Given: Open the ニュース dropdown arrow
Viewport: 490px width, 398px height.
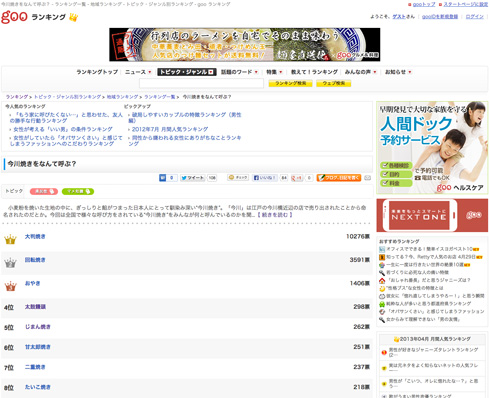Looking at the screenshot, I should (x=150, y=72).
